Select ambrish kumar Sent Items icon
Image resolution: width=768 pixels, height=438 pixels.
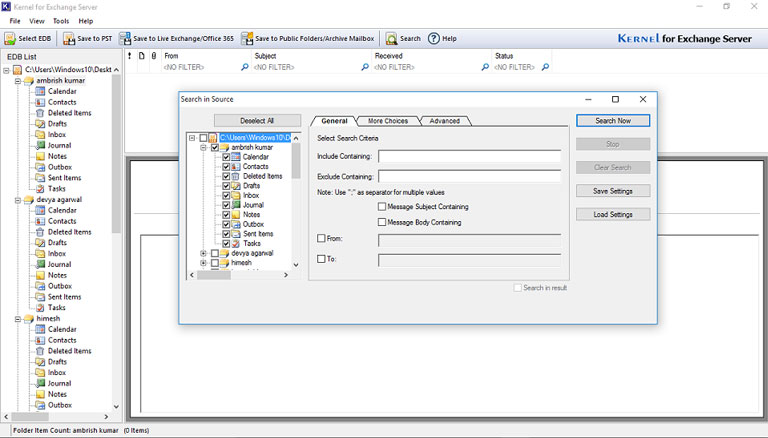point(40,178)
